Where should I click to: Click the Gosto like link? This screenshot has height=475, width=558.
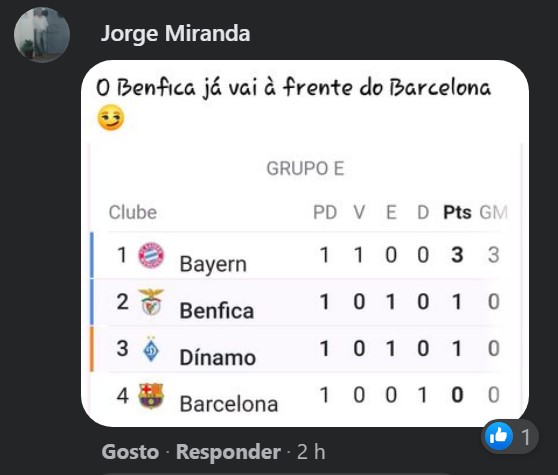click(130, 452)
